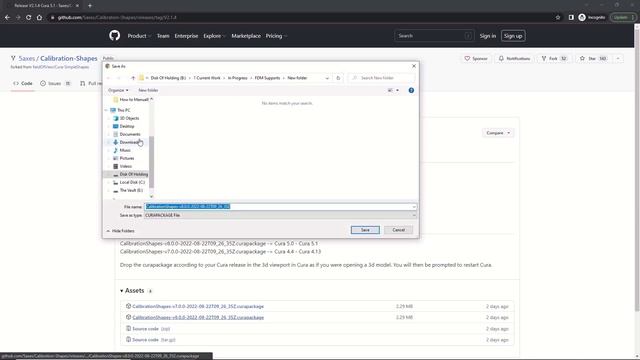Open the Saxes owner link
Screen dimensions: 640x360
point(27,58)
